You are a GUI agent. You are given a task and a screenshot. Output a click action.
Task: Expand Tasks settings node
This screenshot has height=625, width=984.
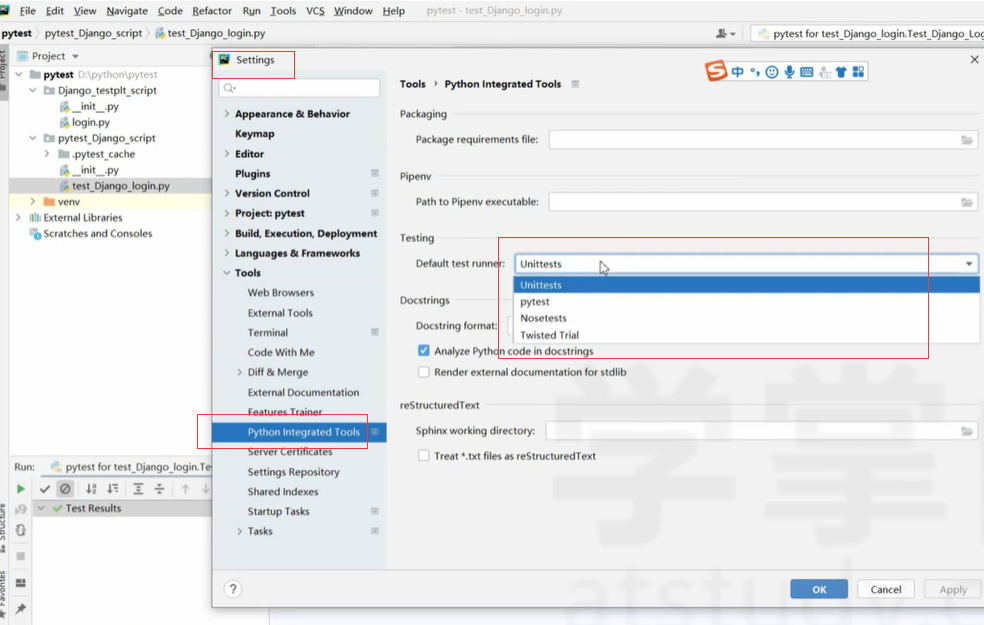point(239,531)
